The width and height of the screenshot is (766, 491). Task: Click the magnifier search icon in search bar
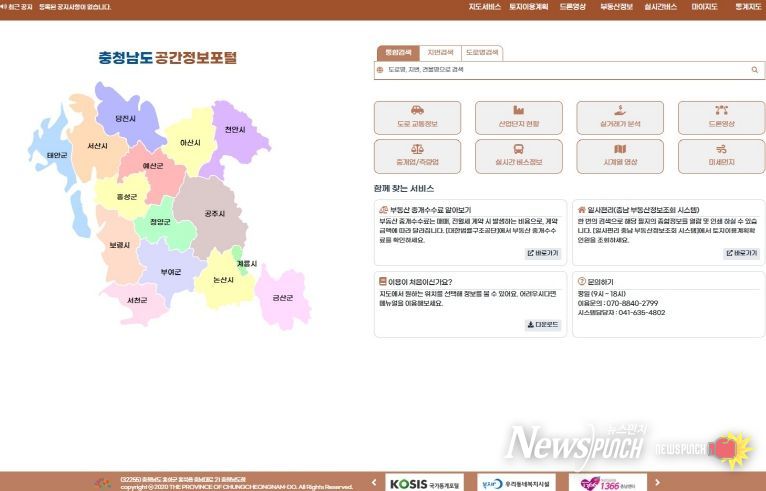pos(755,70)
